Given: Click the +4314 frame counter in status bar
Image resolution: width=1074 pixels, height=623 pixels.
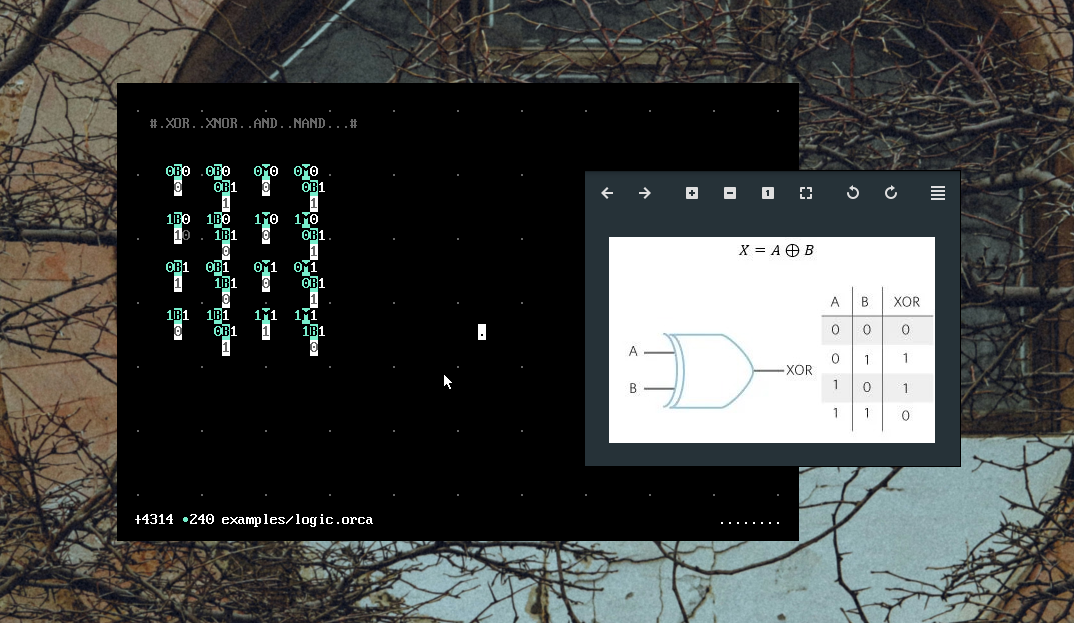Looking at the screenshot, I should [x=154, y=520].
